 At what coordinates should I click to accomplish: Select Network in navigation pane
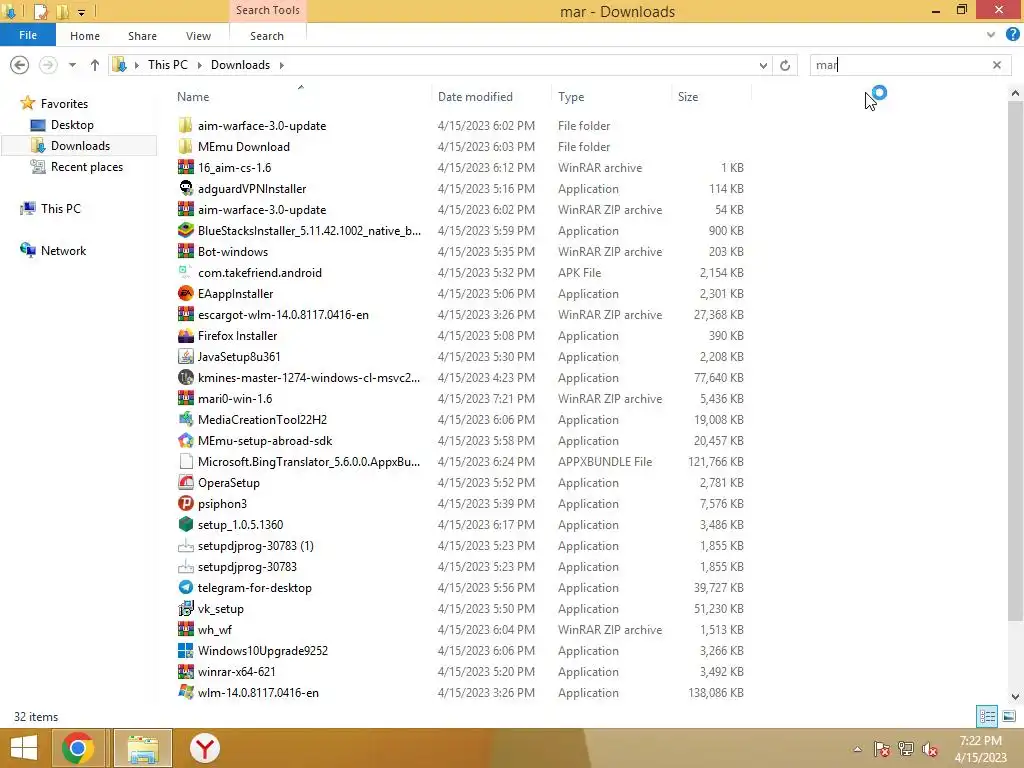(x=63, y=251)
